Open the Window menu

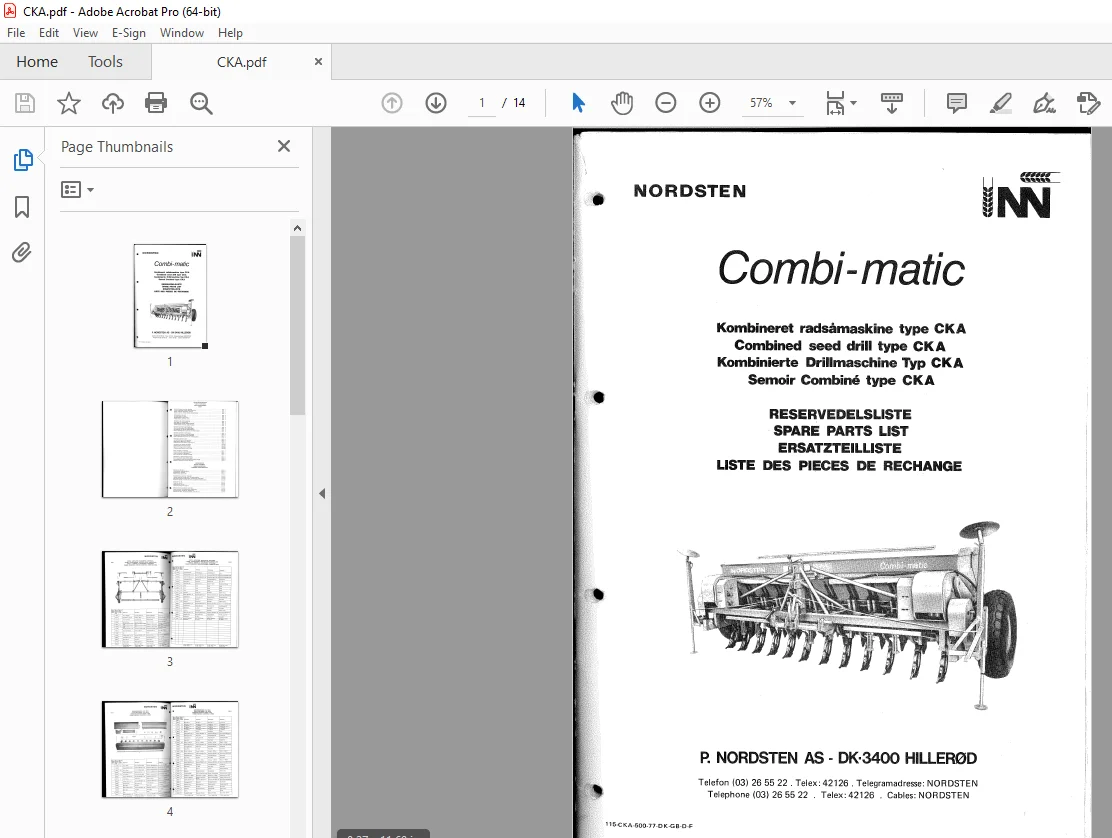(182, 33)
